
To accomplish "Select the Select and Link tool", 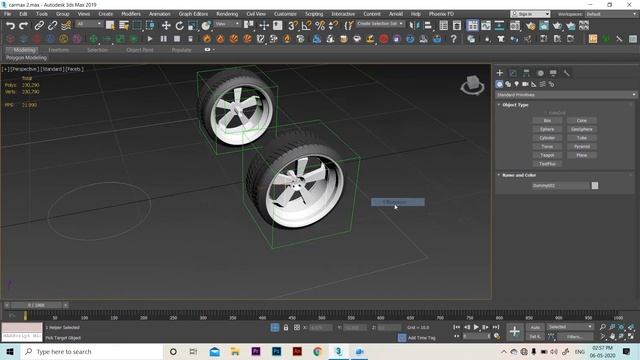I will point(39,26).
